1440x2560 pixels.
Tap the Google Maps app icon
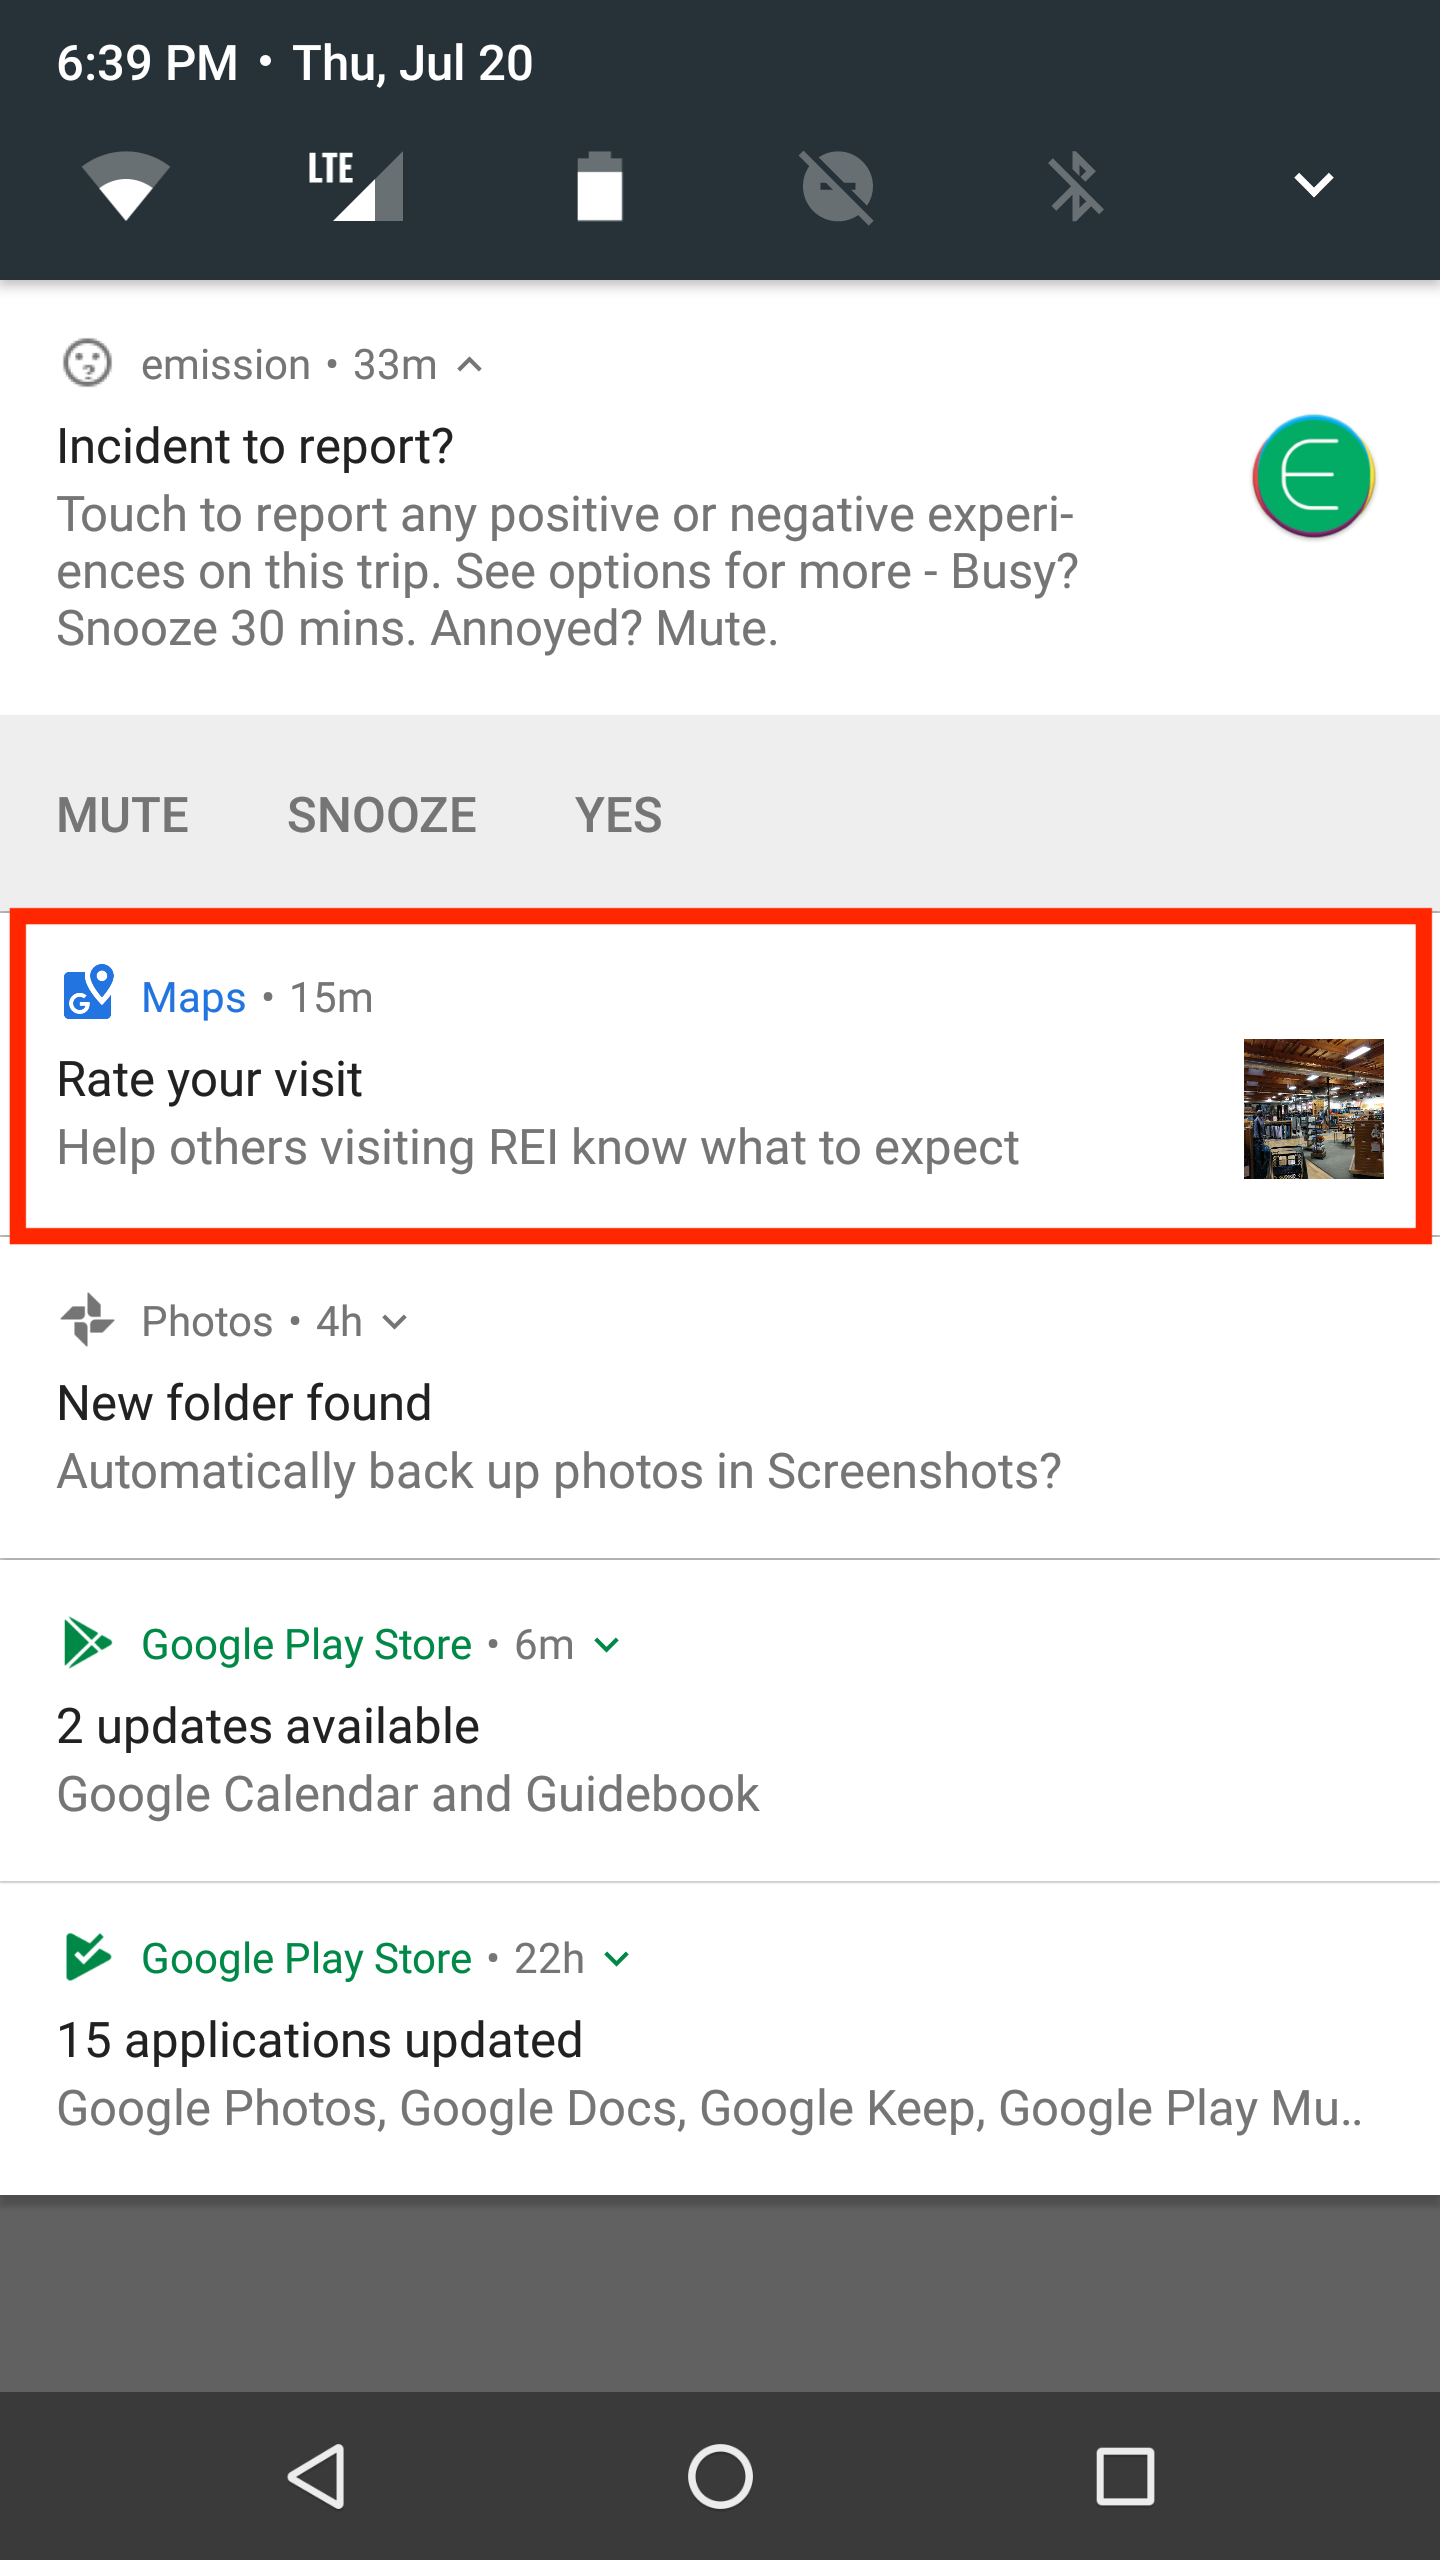coord(88,993)
